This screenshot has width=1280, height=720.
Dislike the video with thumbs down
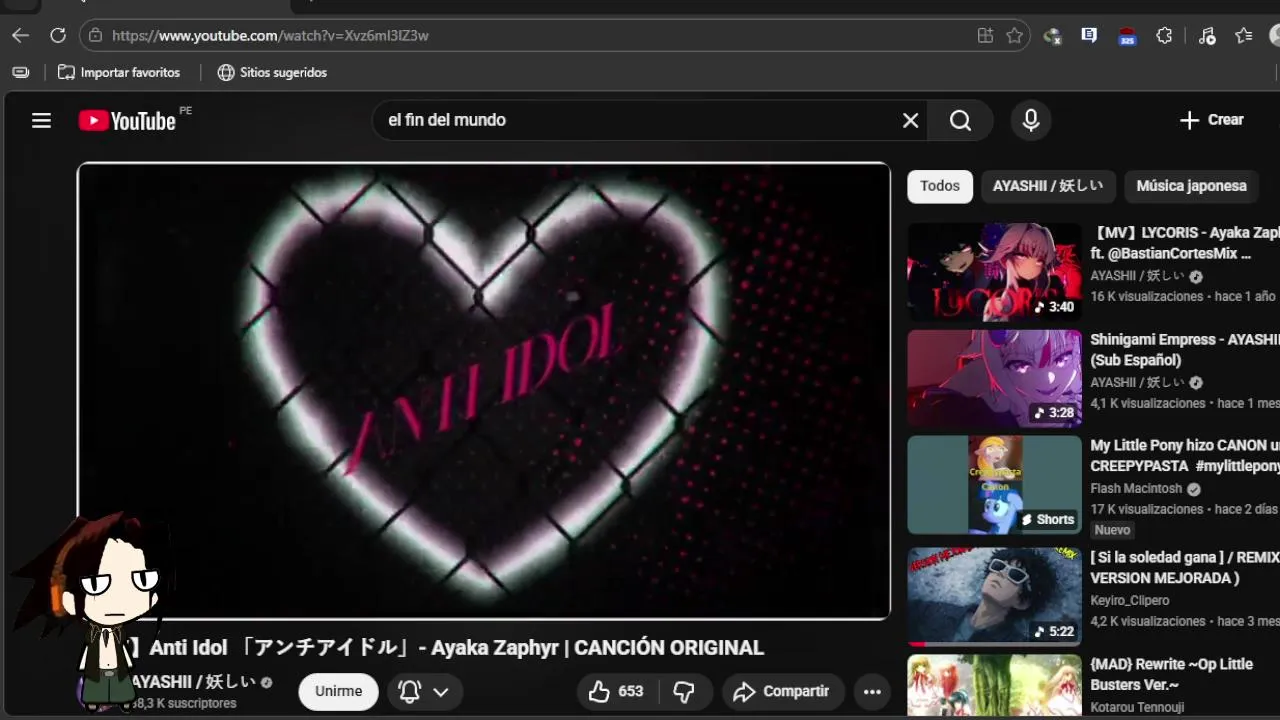pyautogui.click(x=685, y=691)
